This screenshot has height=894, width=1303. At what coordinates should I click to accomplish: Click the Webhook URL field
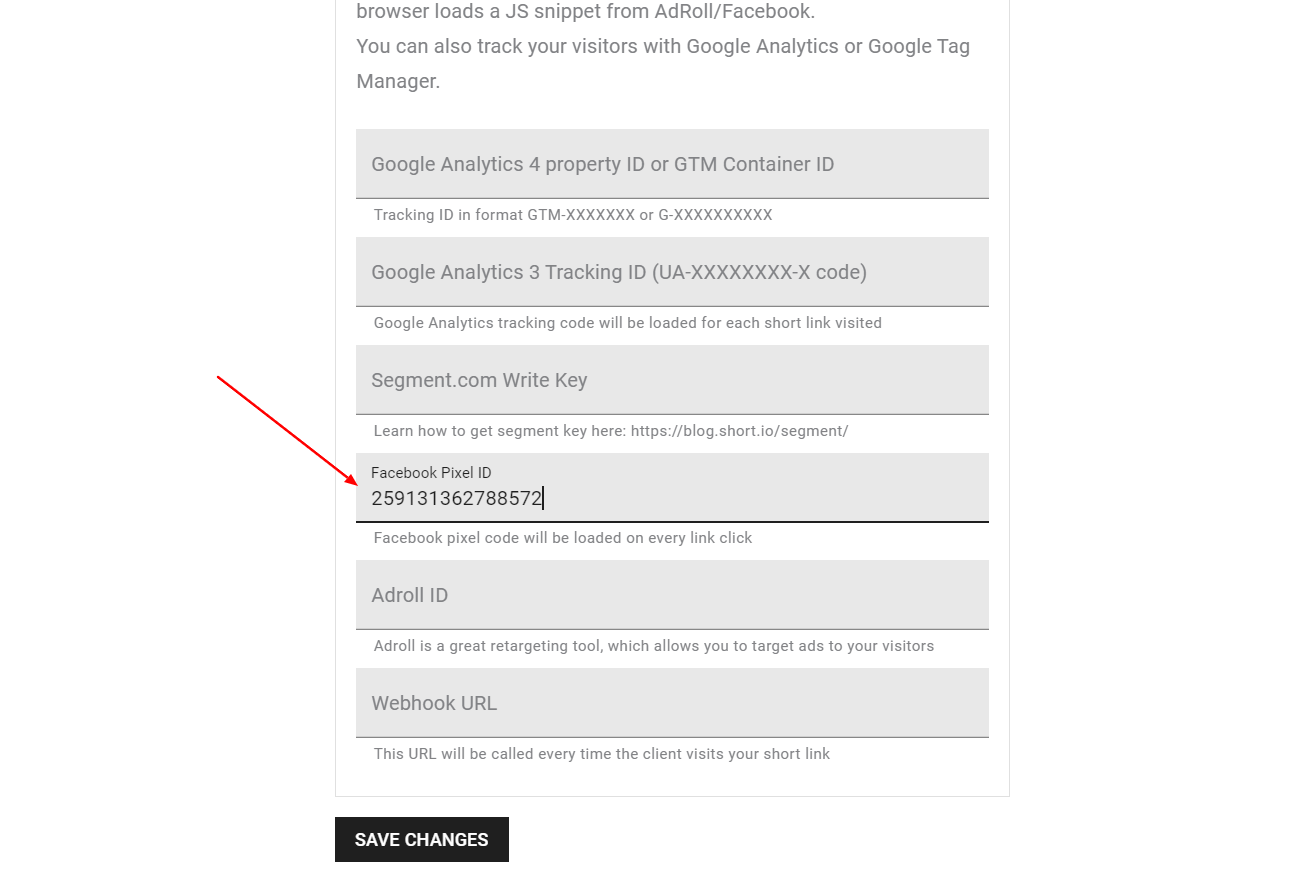672,703
